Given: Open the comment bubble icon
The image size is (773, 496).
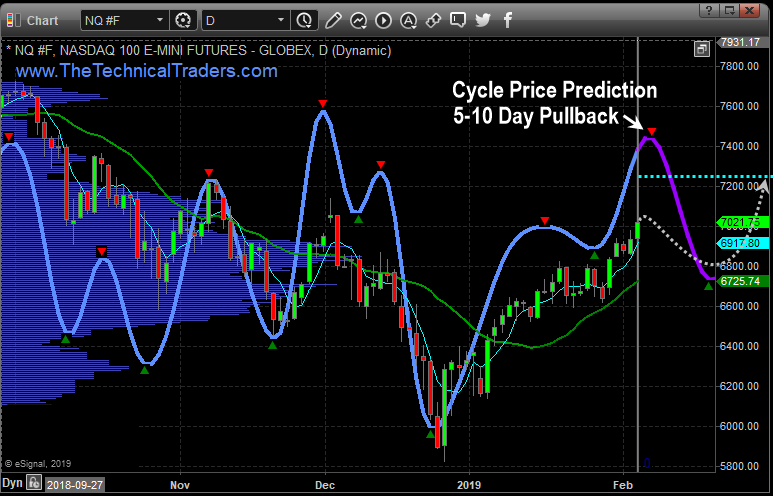Looking at the screenshot, I should point(457,20).
